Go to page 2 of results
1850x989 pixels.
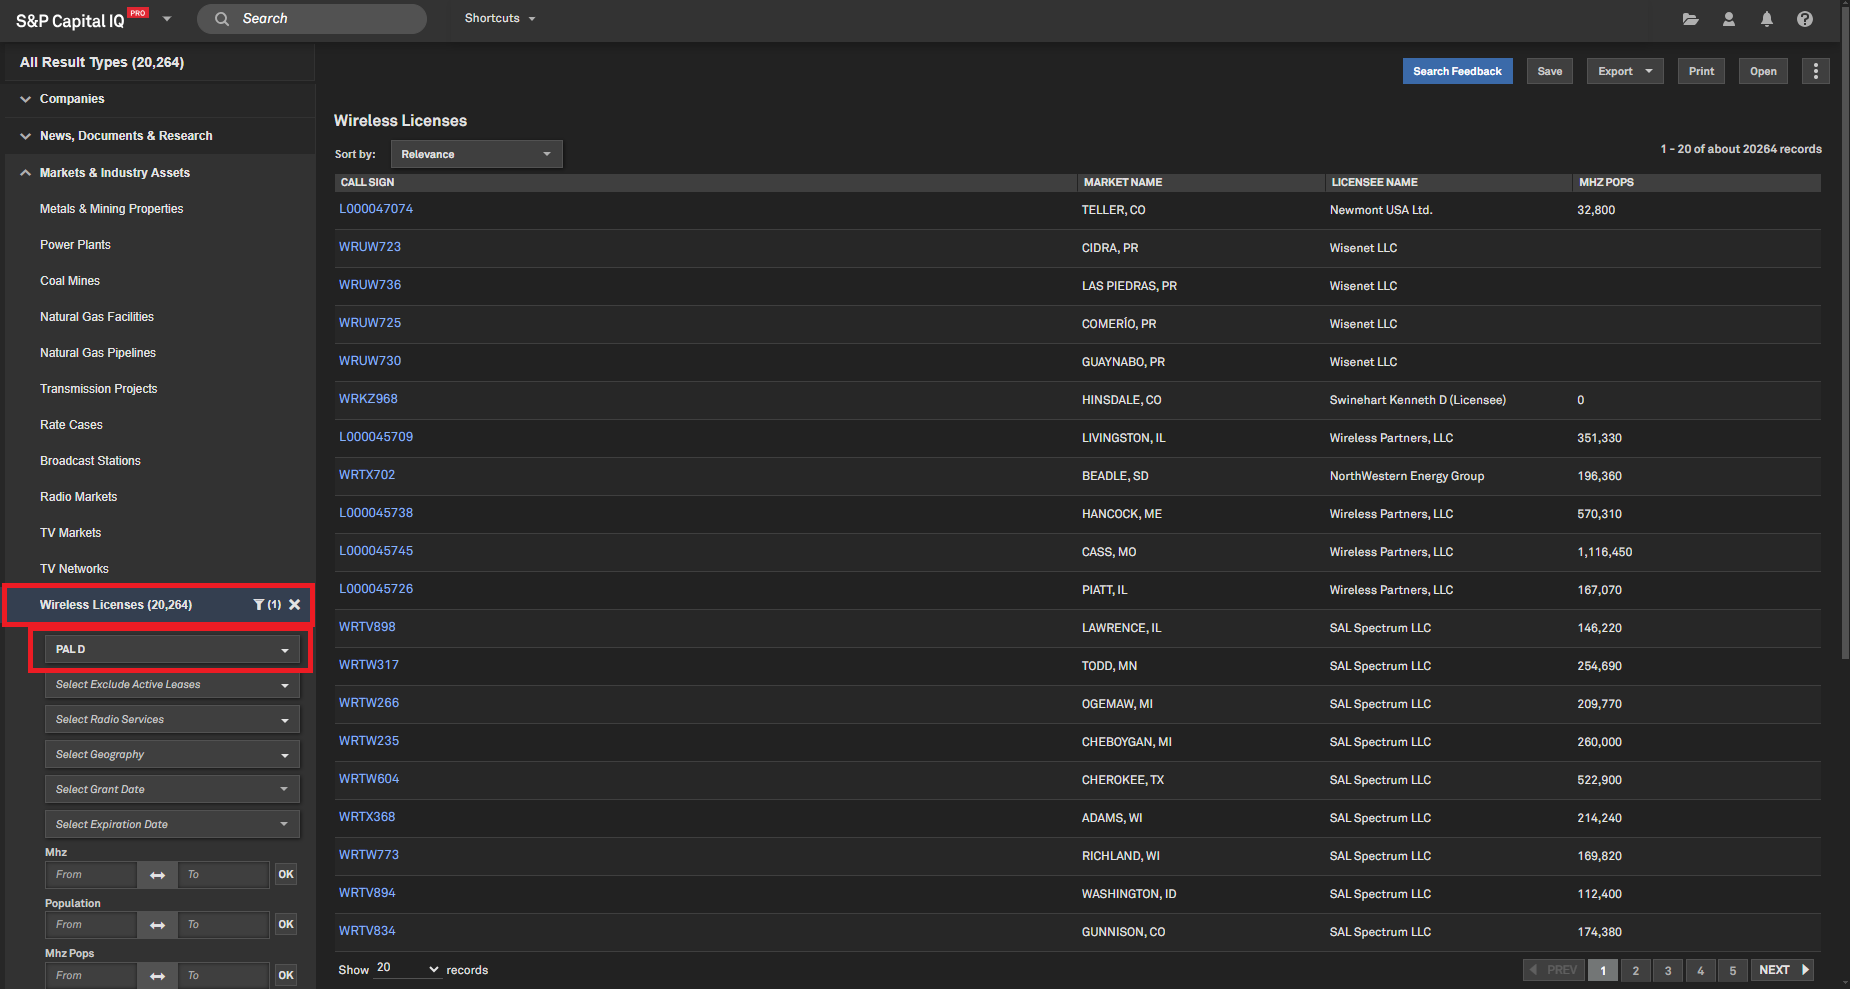(1635, 970)
